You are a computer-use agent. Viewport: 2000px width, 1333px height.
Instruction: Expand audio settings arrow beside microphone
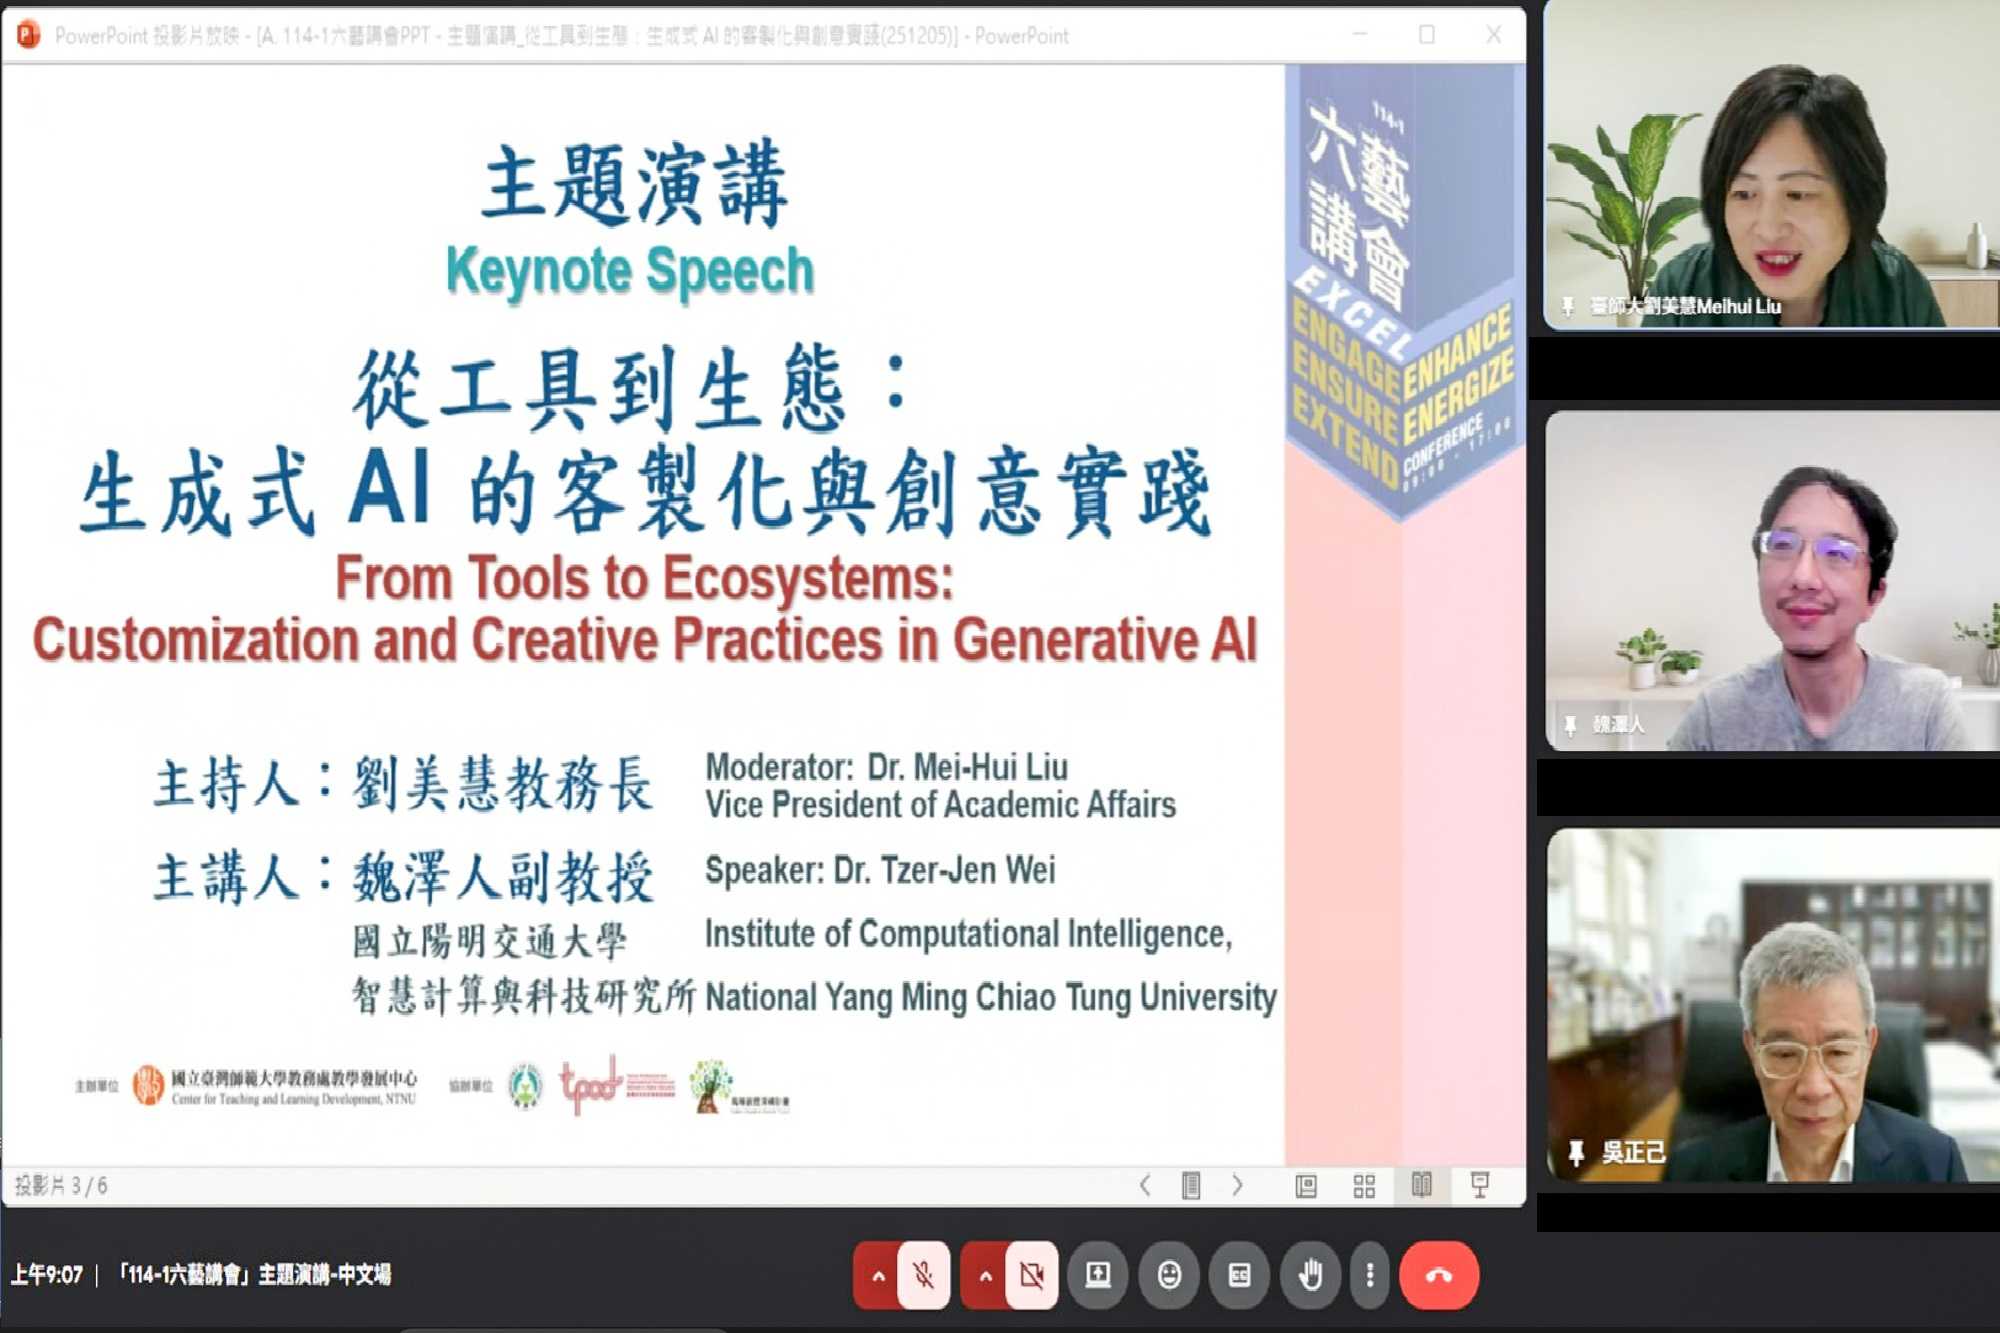coord(877,1275)
